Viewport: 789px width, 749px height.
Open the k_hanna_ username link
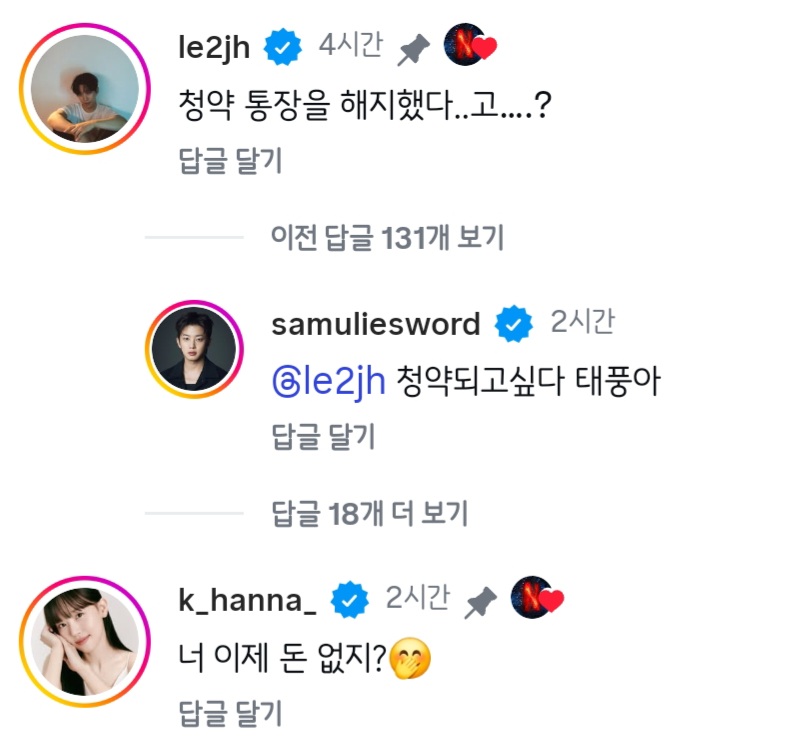click(248, 601)
